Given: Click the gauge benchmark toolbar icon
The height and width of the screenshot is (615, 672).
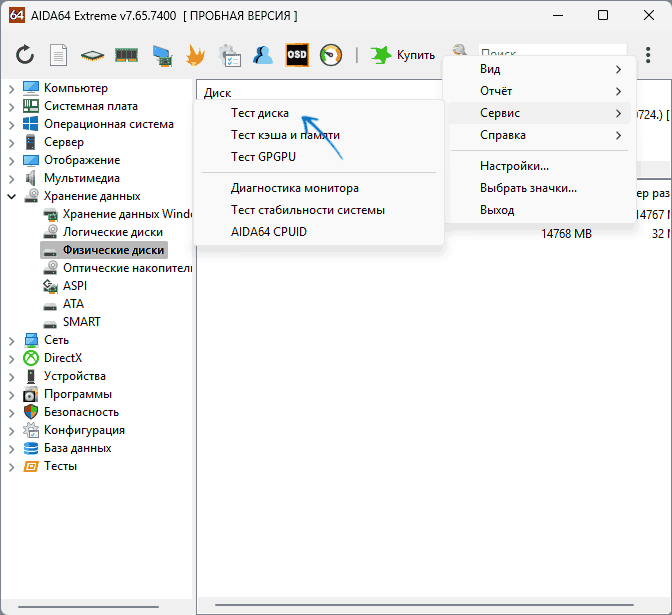Looking at the screenshot, I should (331, 55).
